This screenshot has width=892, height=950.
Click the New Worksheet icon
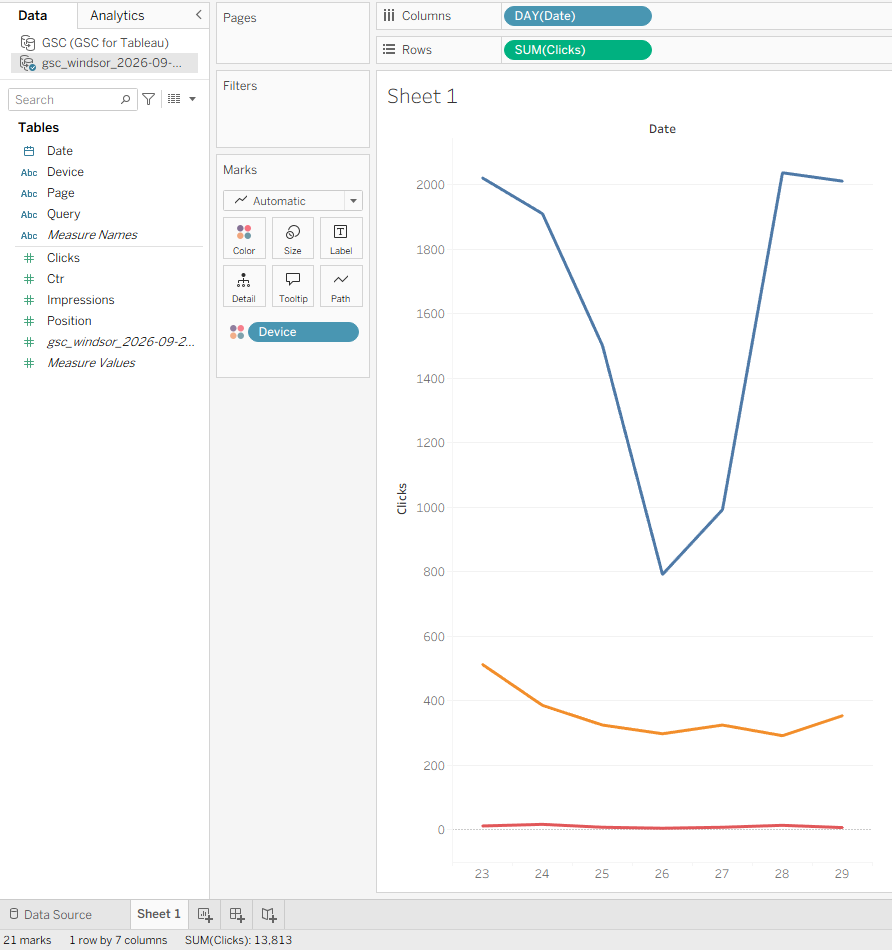pyautogui.click(x=205, y=915)
